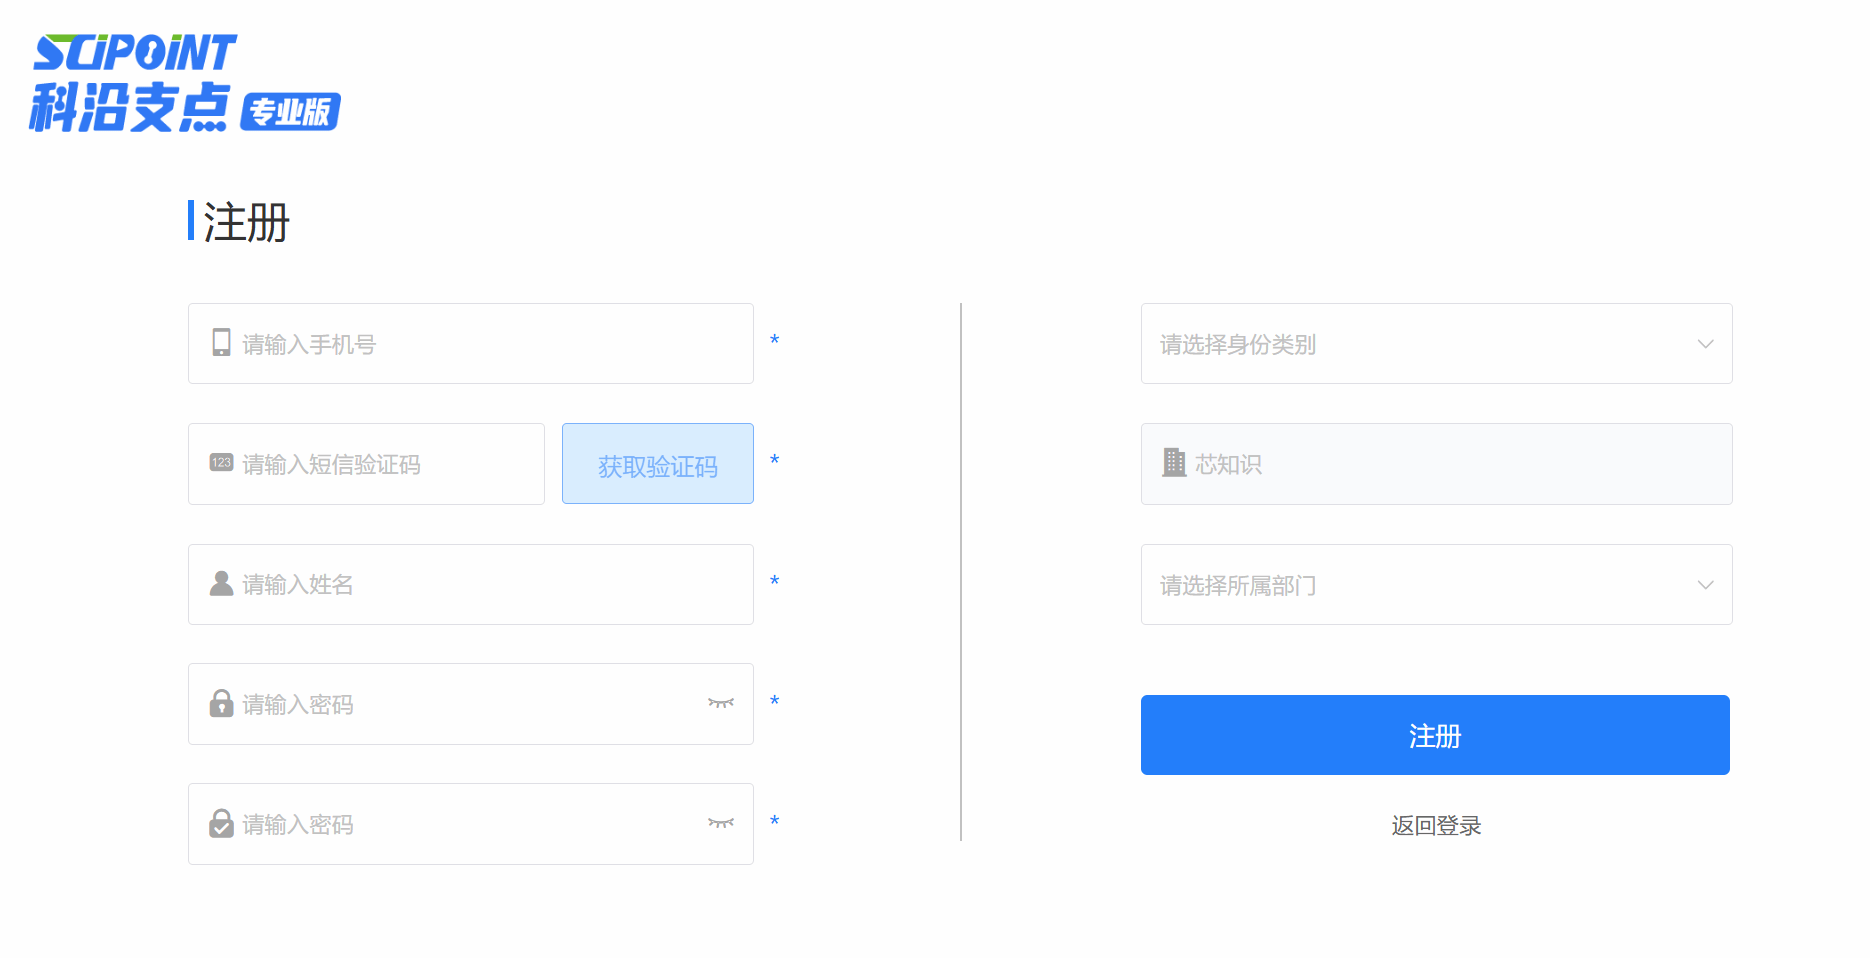Follow the 返回登录 link

(1436, 826)
